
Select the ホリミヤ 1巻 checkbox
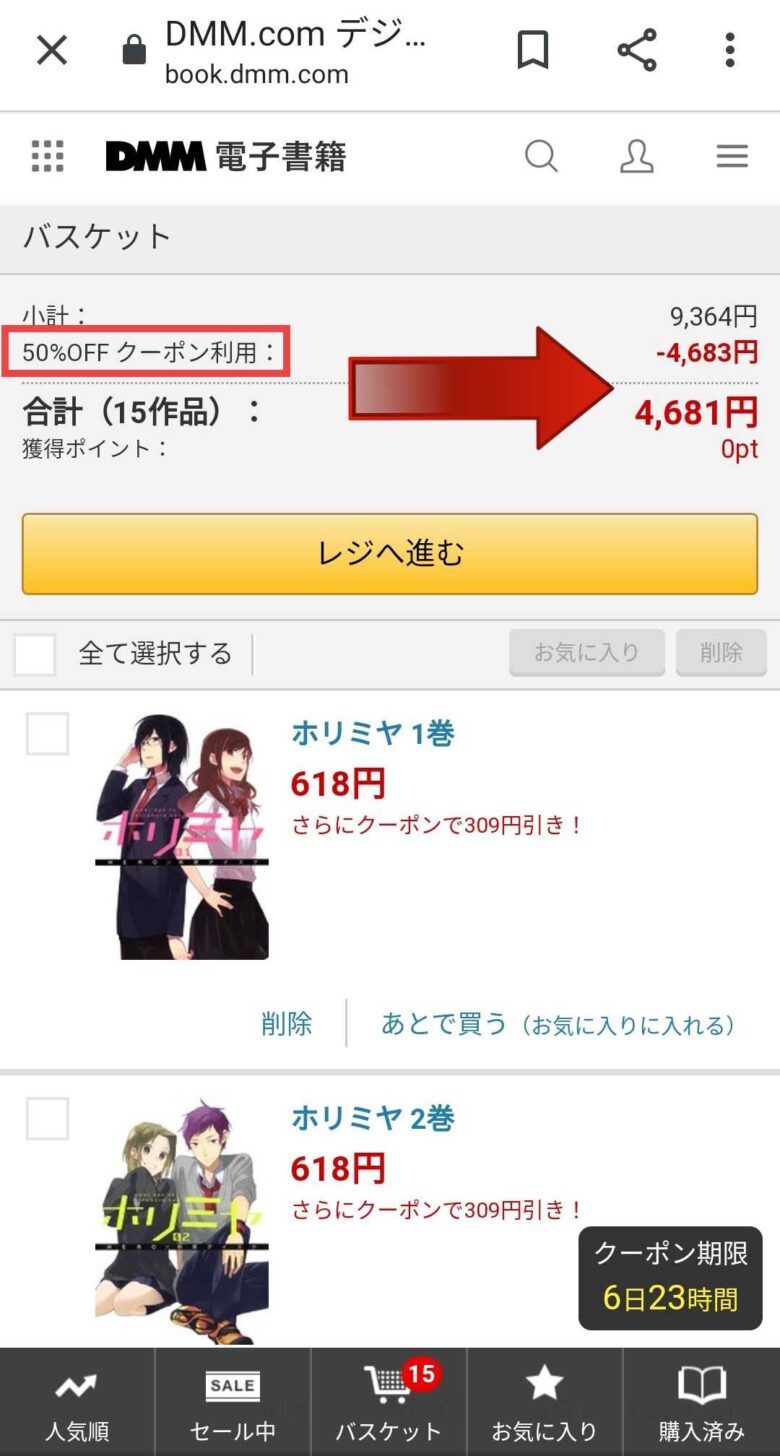click(47, 734)
